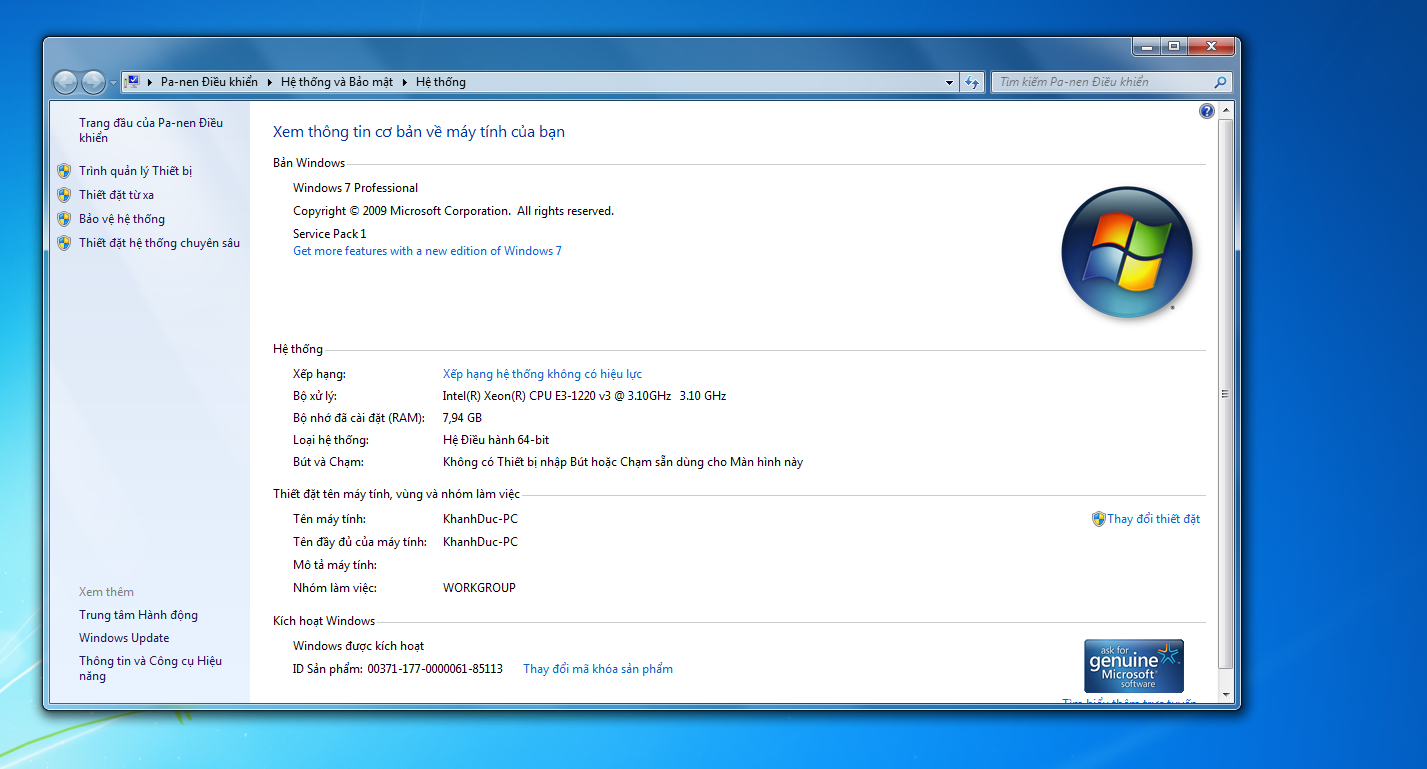The image size is (1427, 769).
Task: Click the Windows được kích hoạt status text
Action: (x=358, y=646)
